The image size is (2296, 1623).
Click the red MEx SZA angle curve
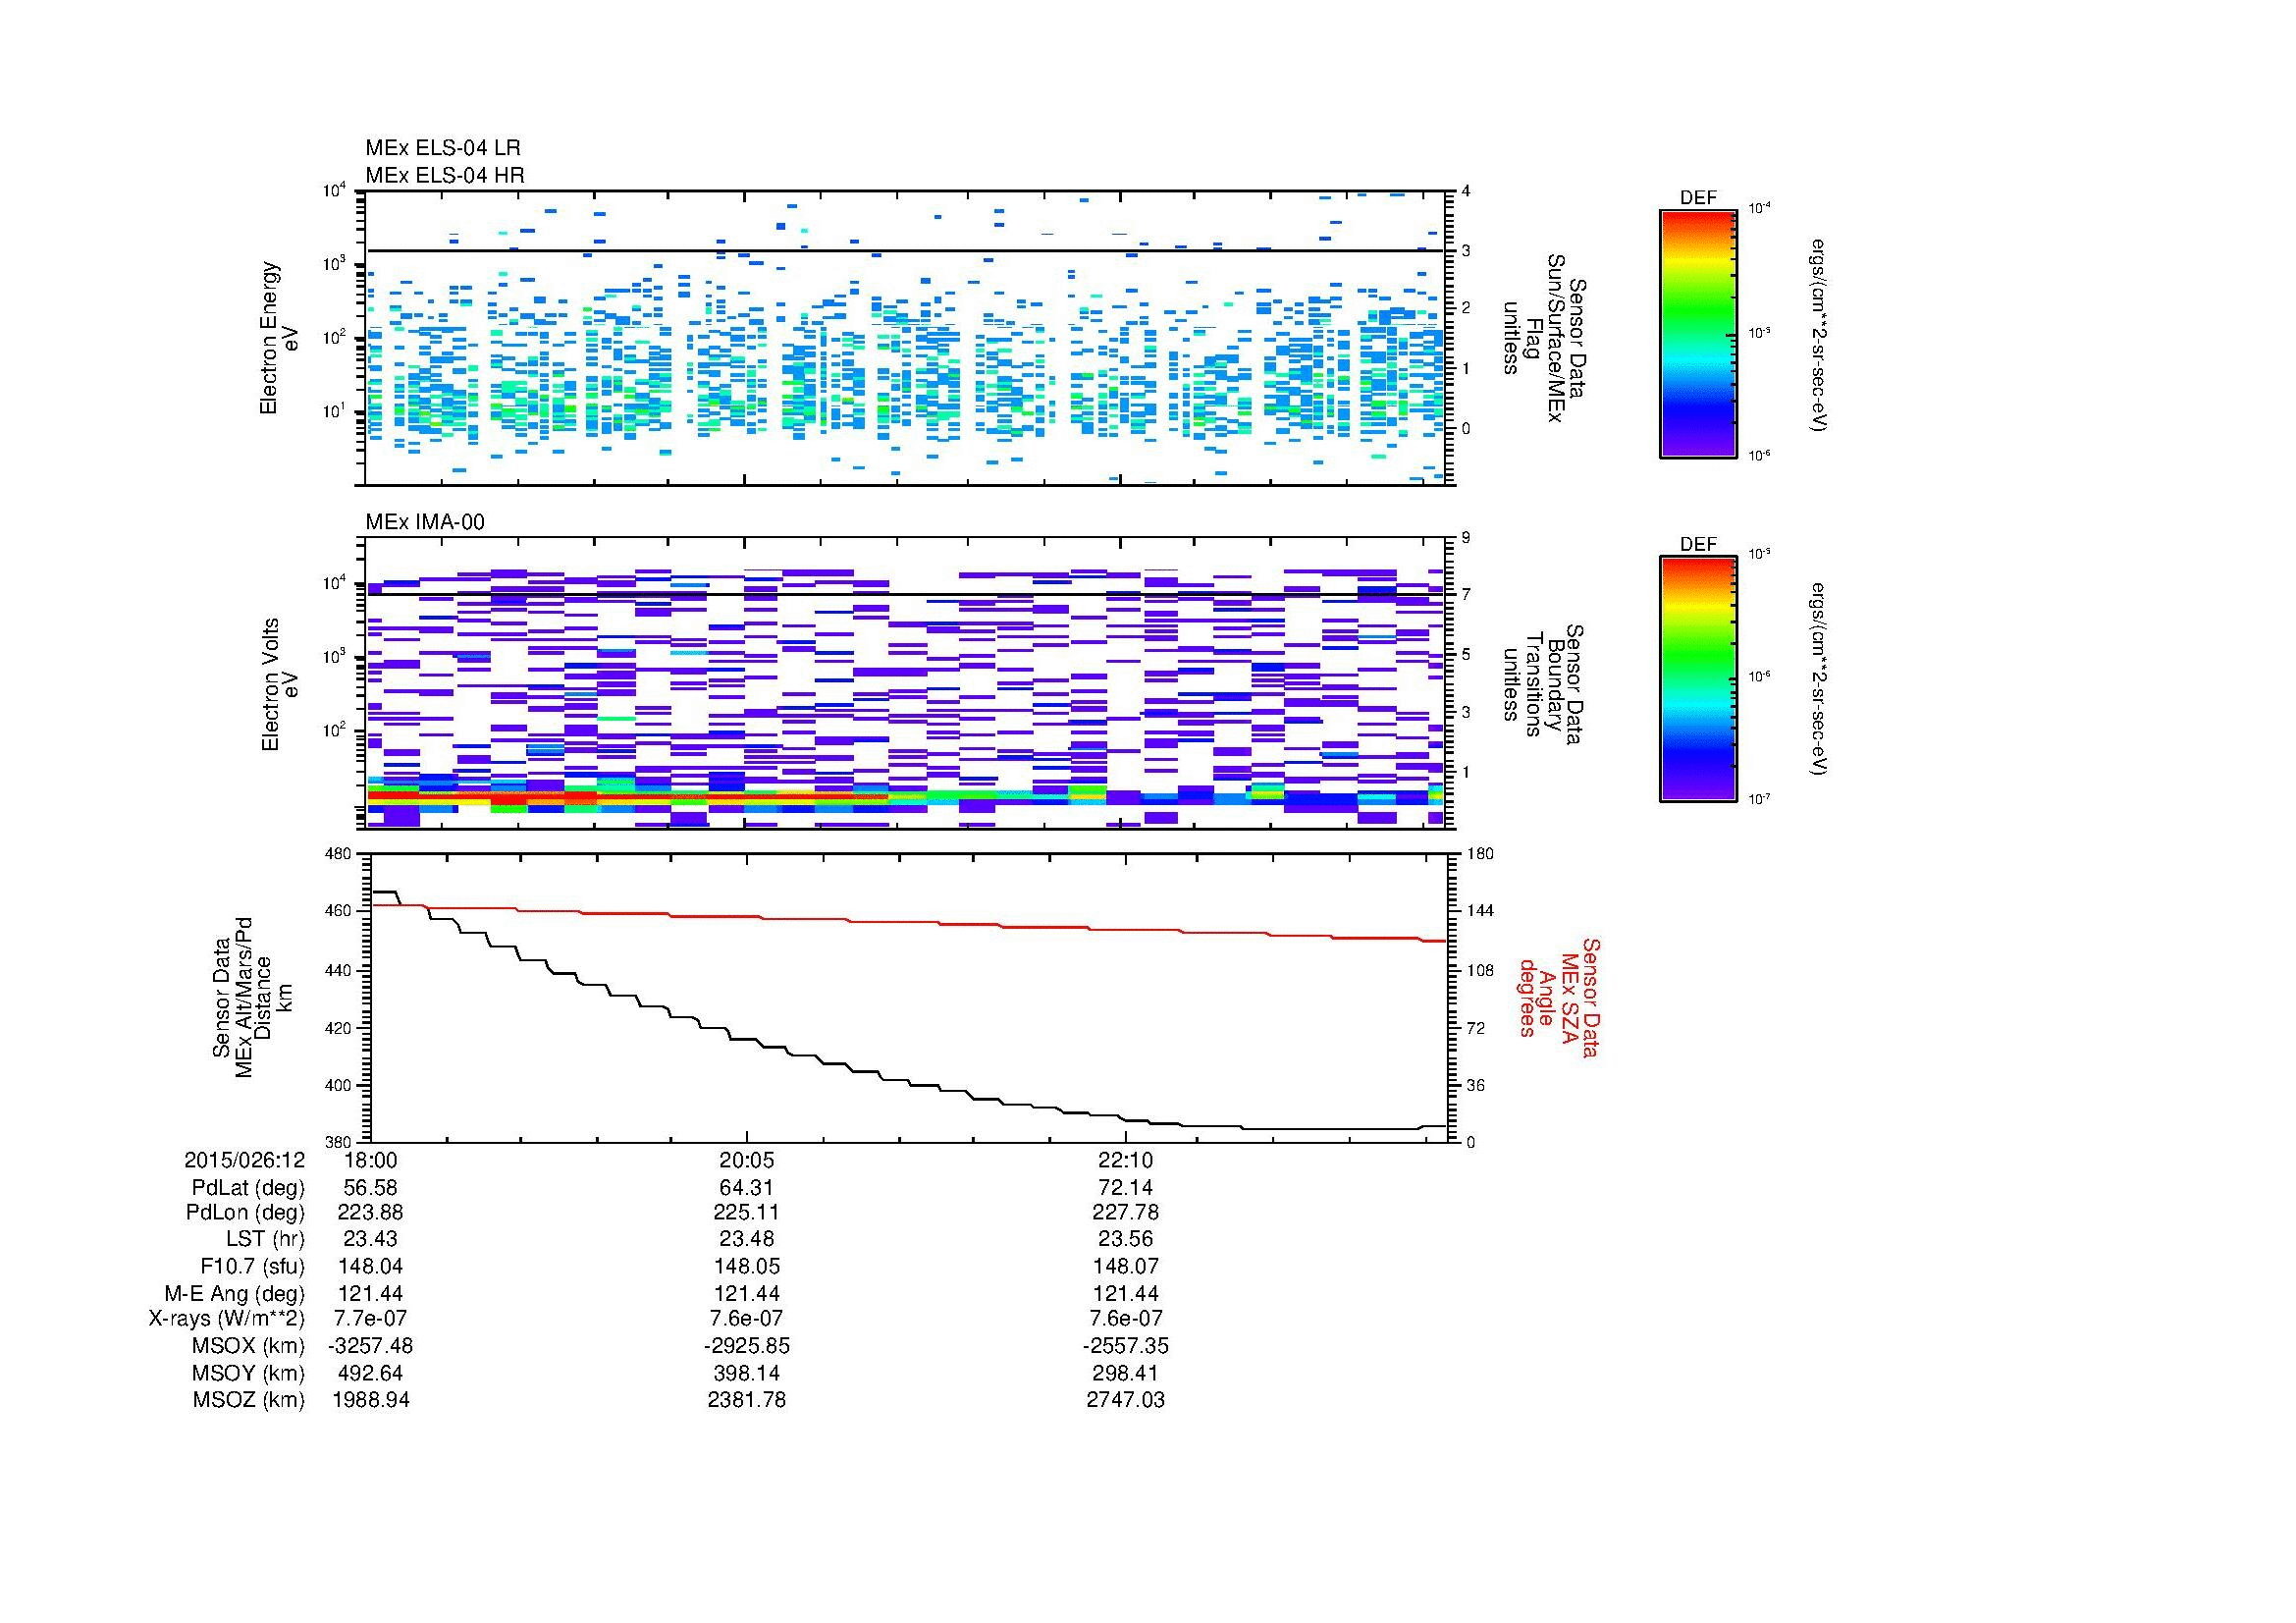click(908, 923)
